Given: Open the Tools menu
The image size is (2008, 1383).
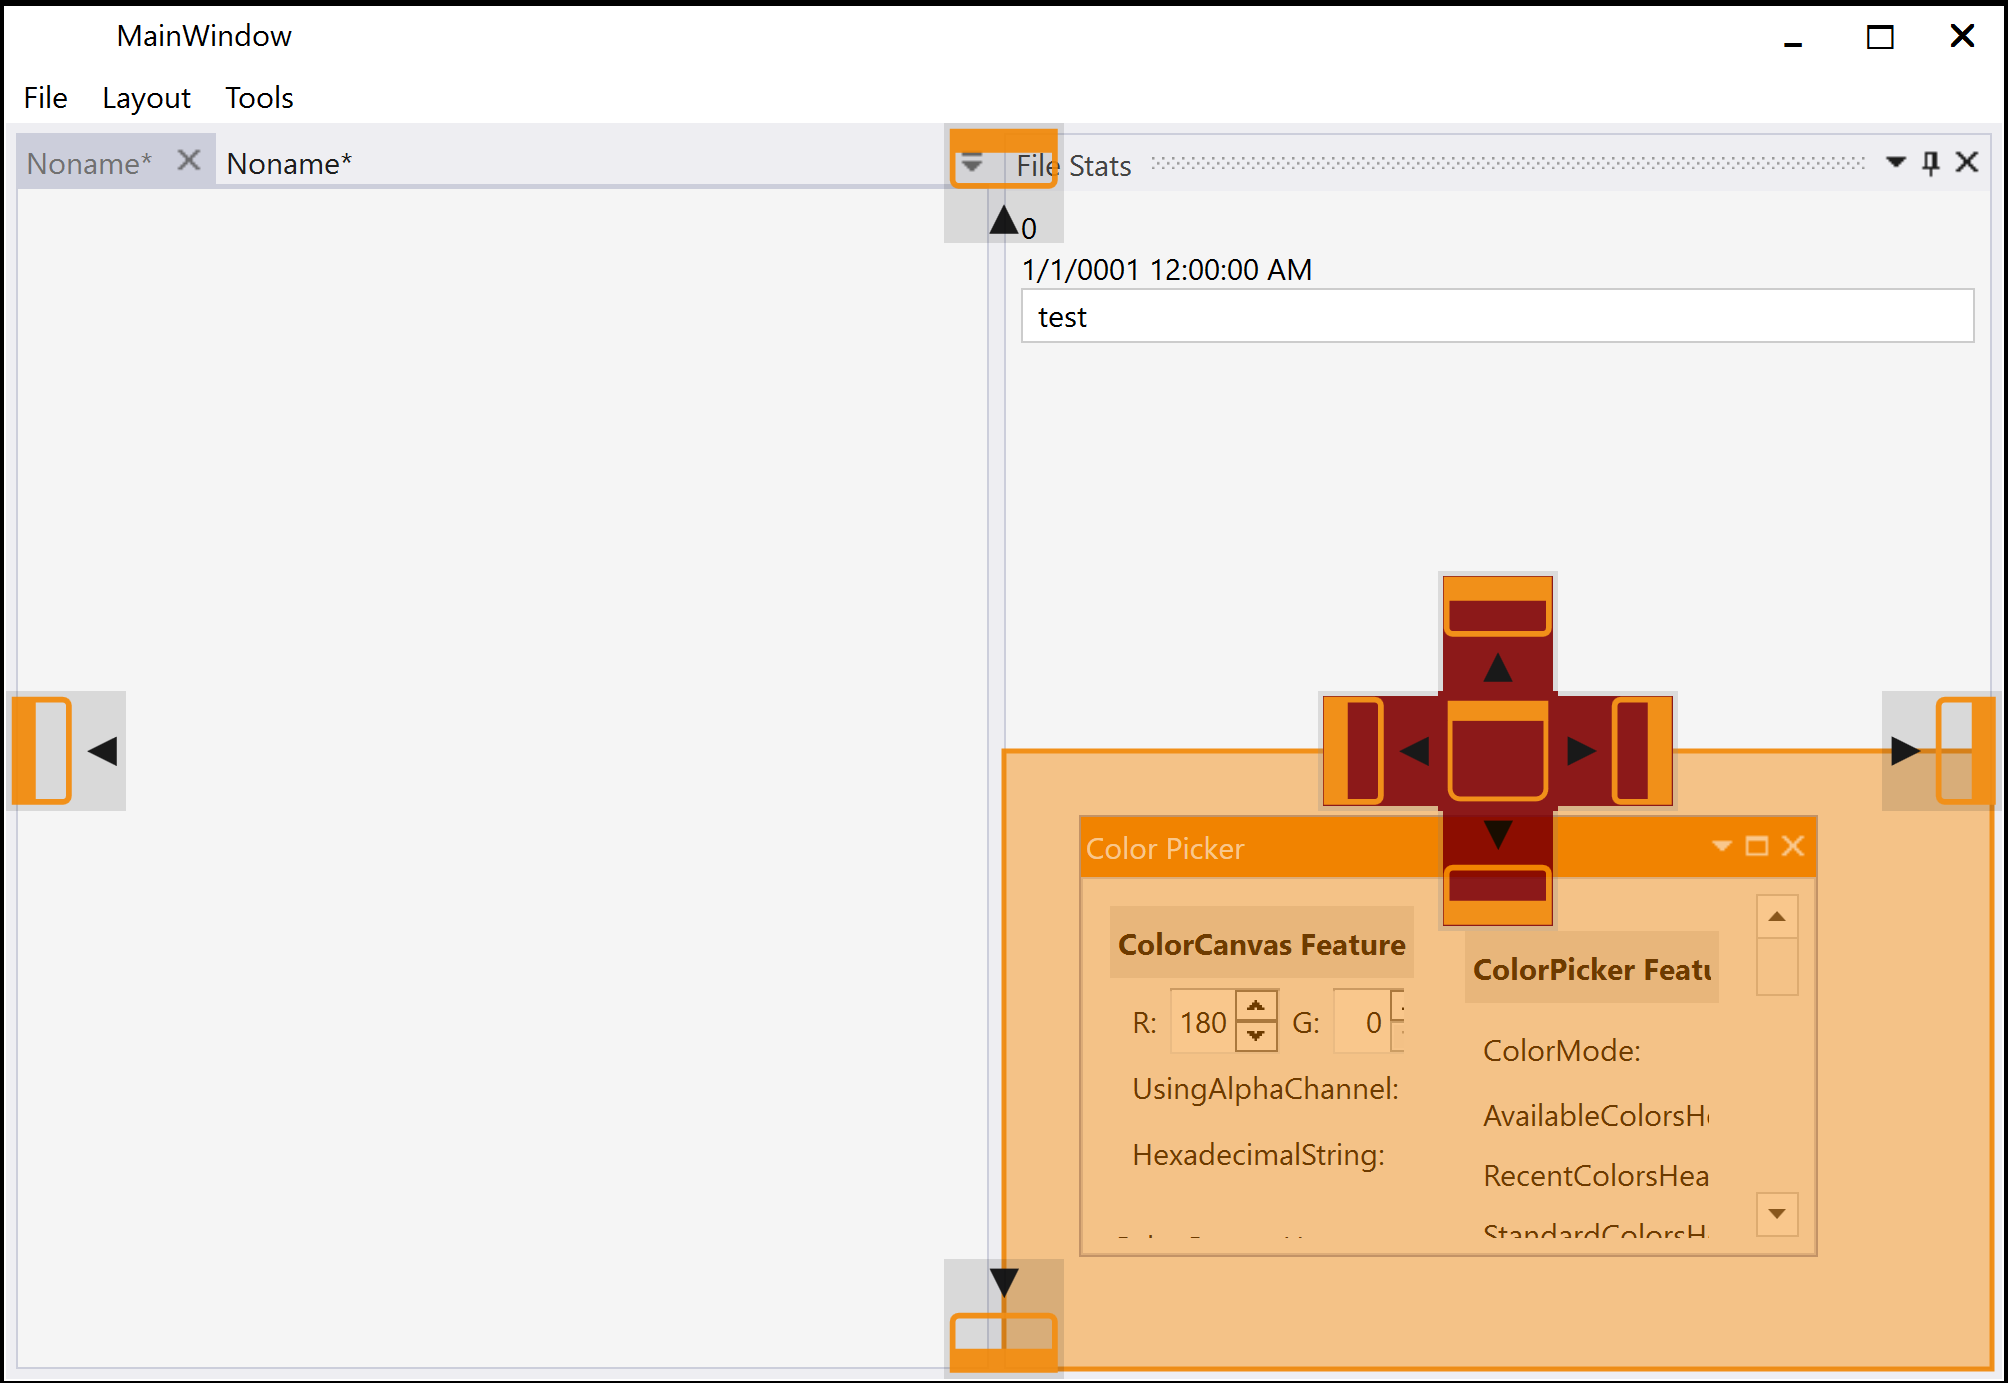Looking at the screenshot, I should (x=258, y=98).
